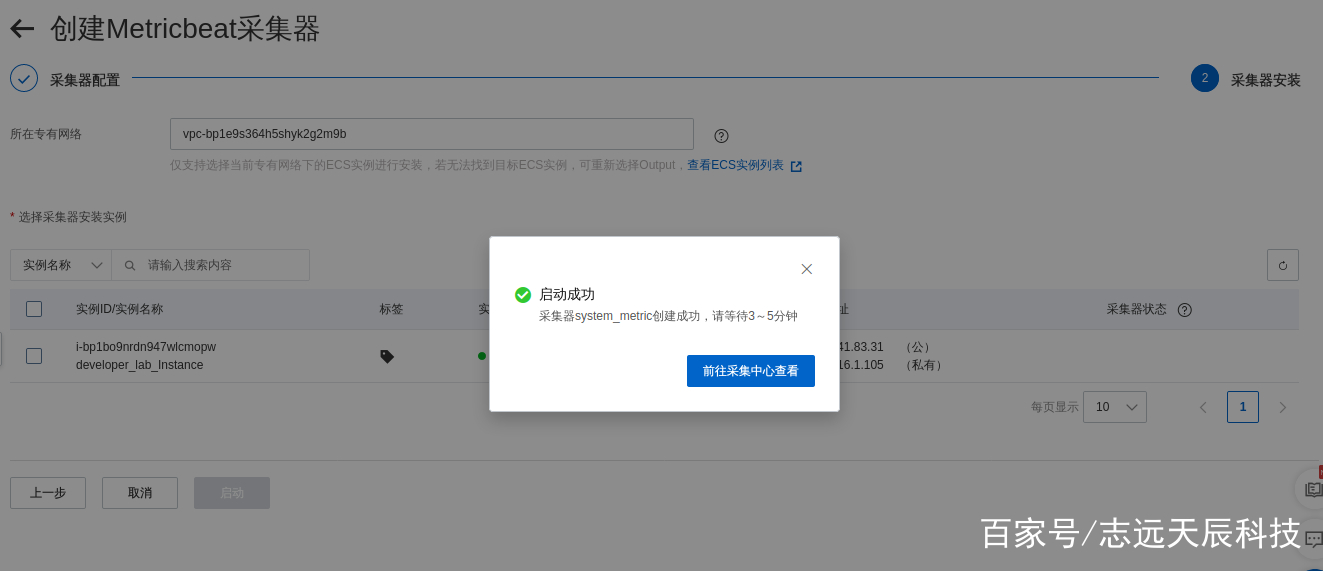Image resolution: width=1323 pixels, height=571 pixels.
Task: Click the green success check icon
Action: [523, 295]
